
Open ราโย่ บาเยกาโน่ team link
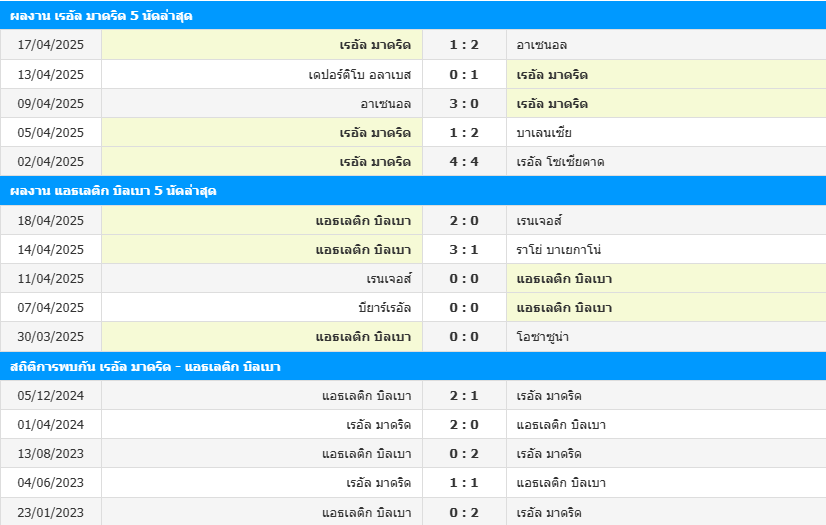pos(559,250)
